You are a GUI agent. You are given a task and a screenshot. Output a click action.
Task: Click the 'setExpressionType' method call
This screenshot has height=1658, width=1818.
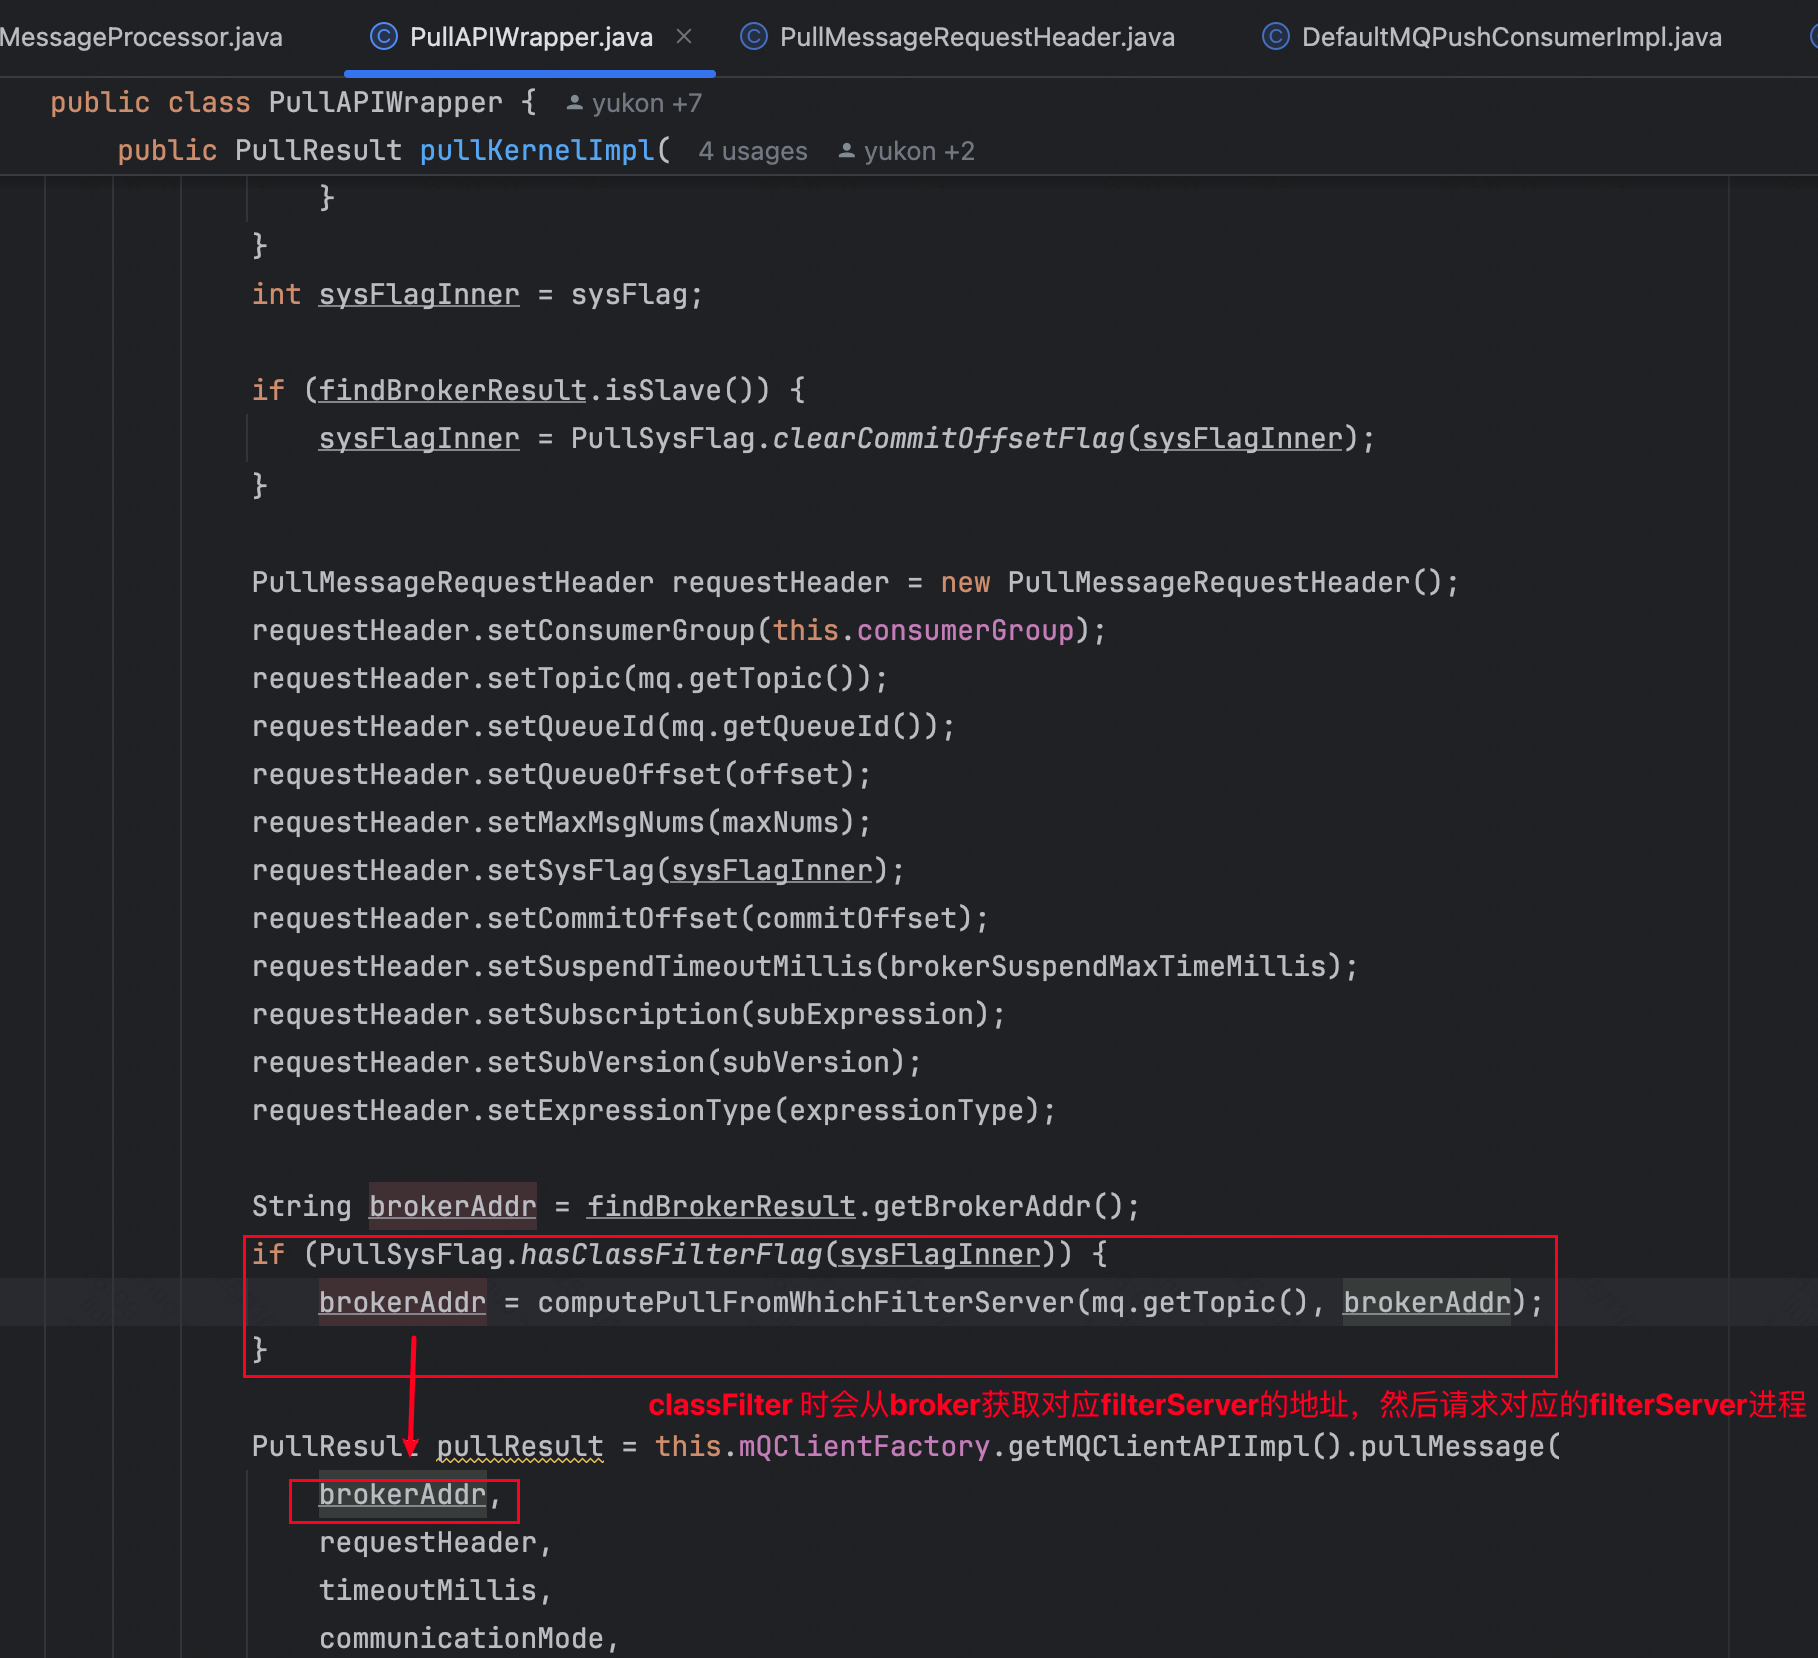629,1110
